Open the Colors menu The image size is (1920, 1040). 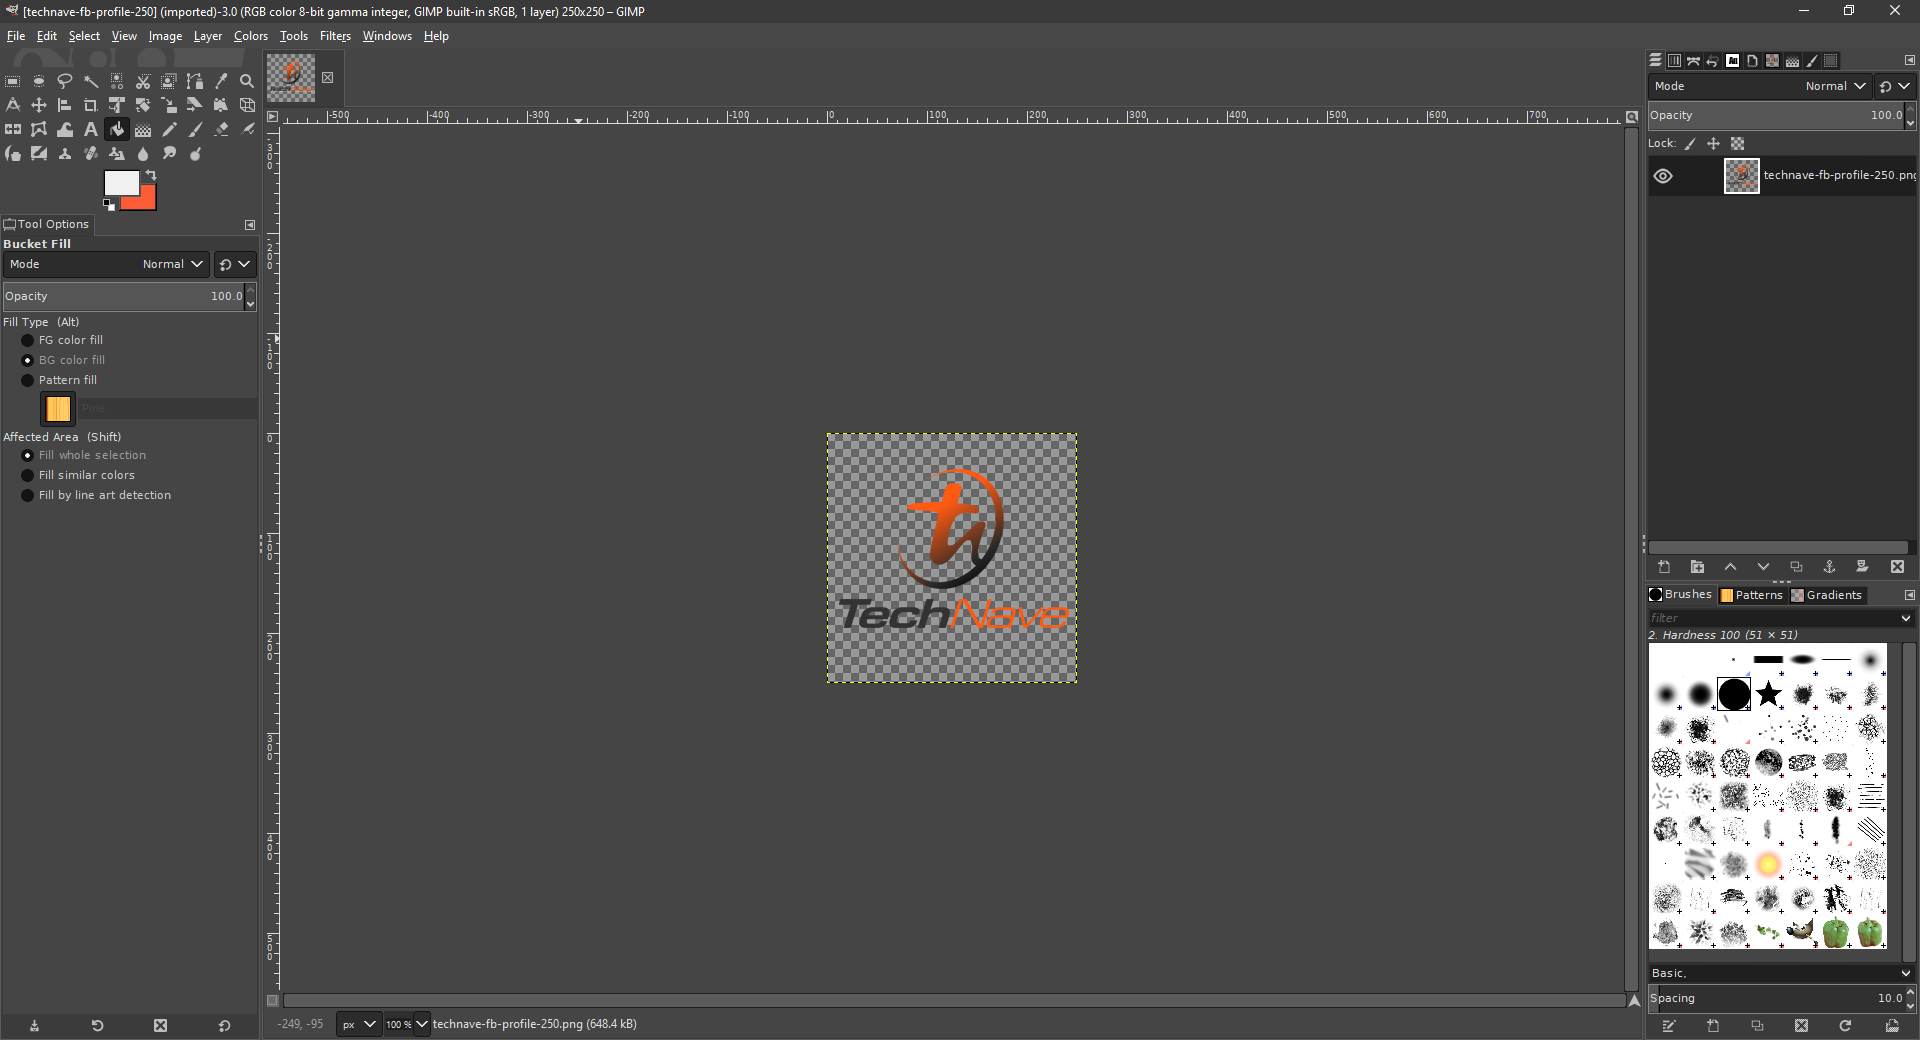point(251,36)
